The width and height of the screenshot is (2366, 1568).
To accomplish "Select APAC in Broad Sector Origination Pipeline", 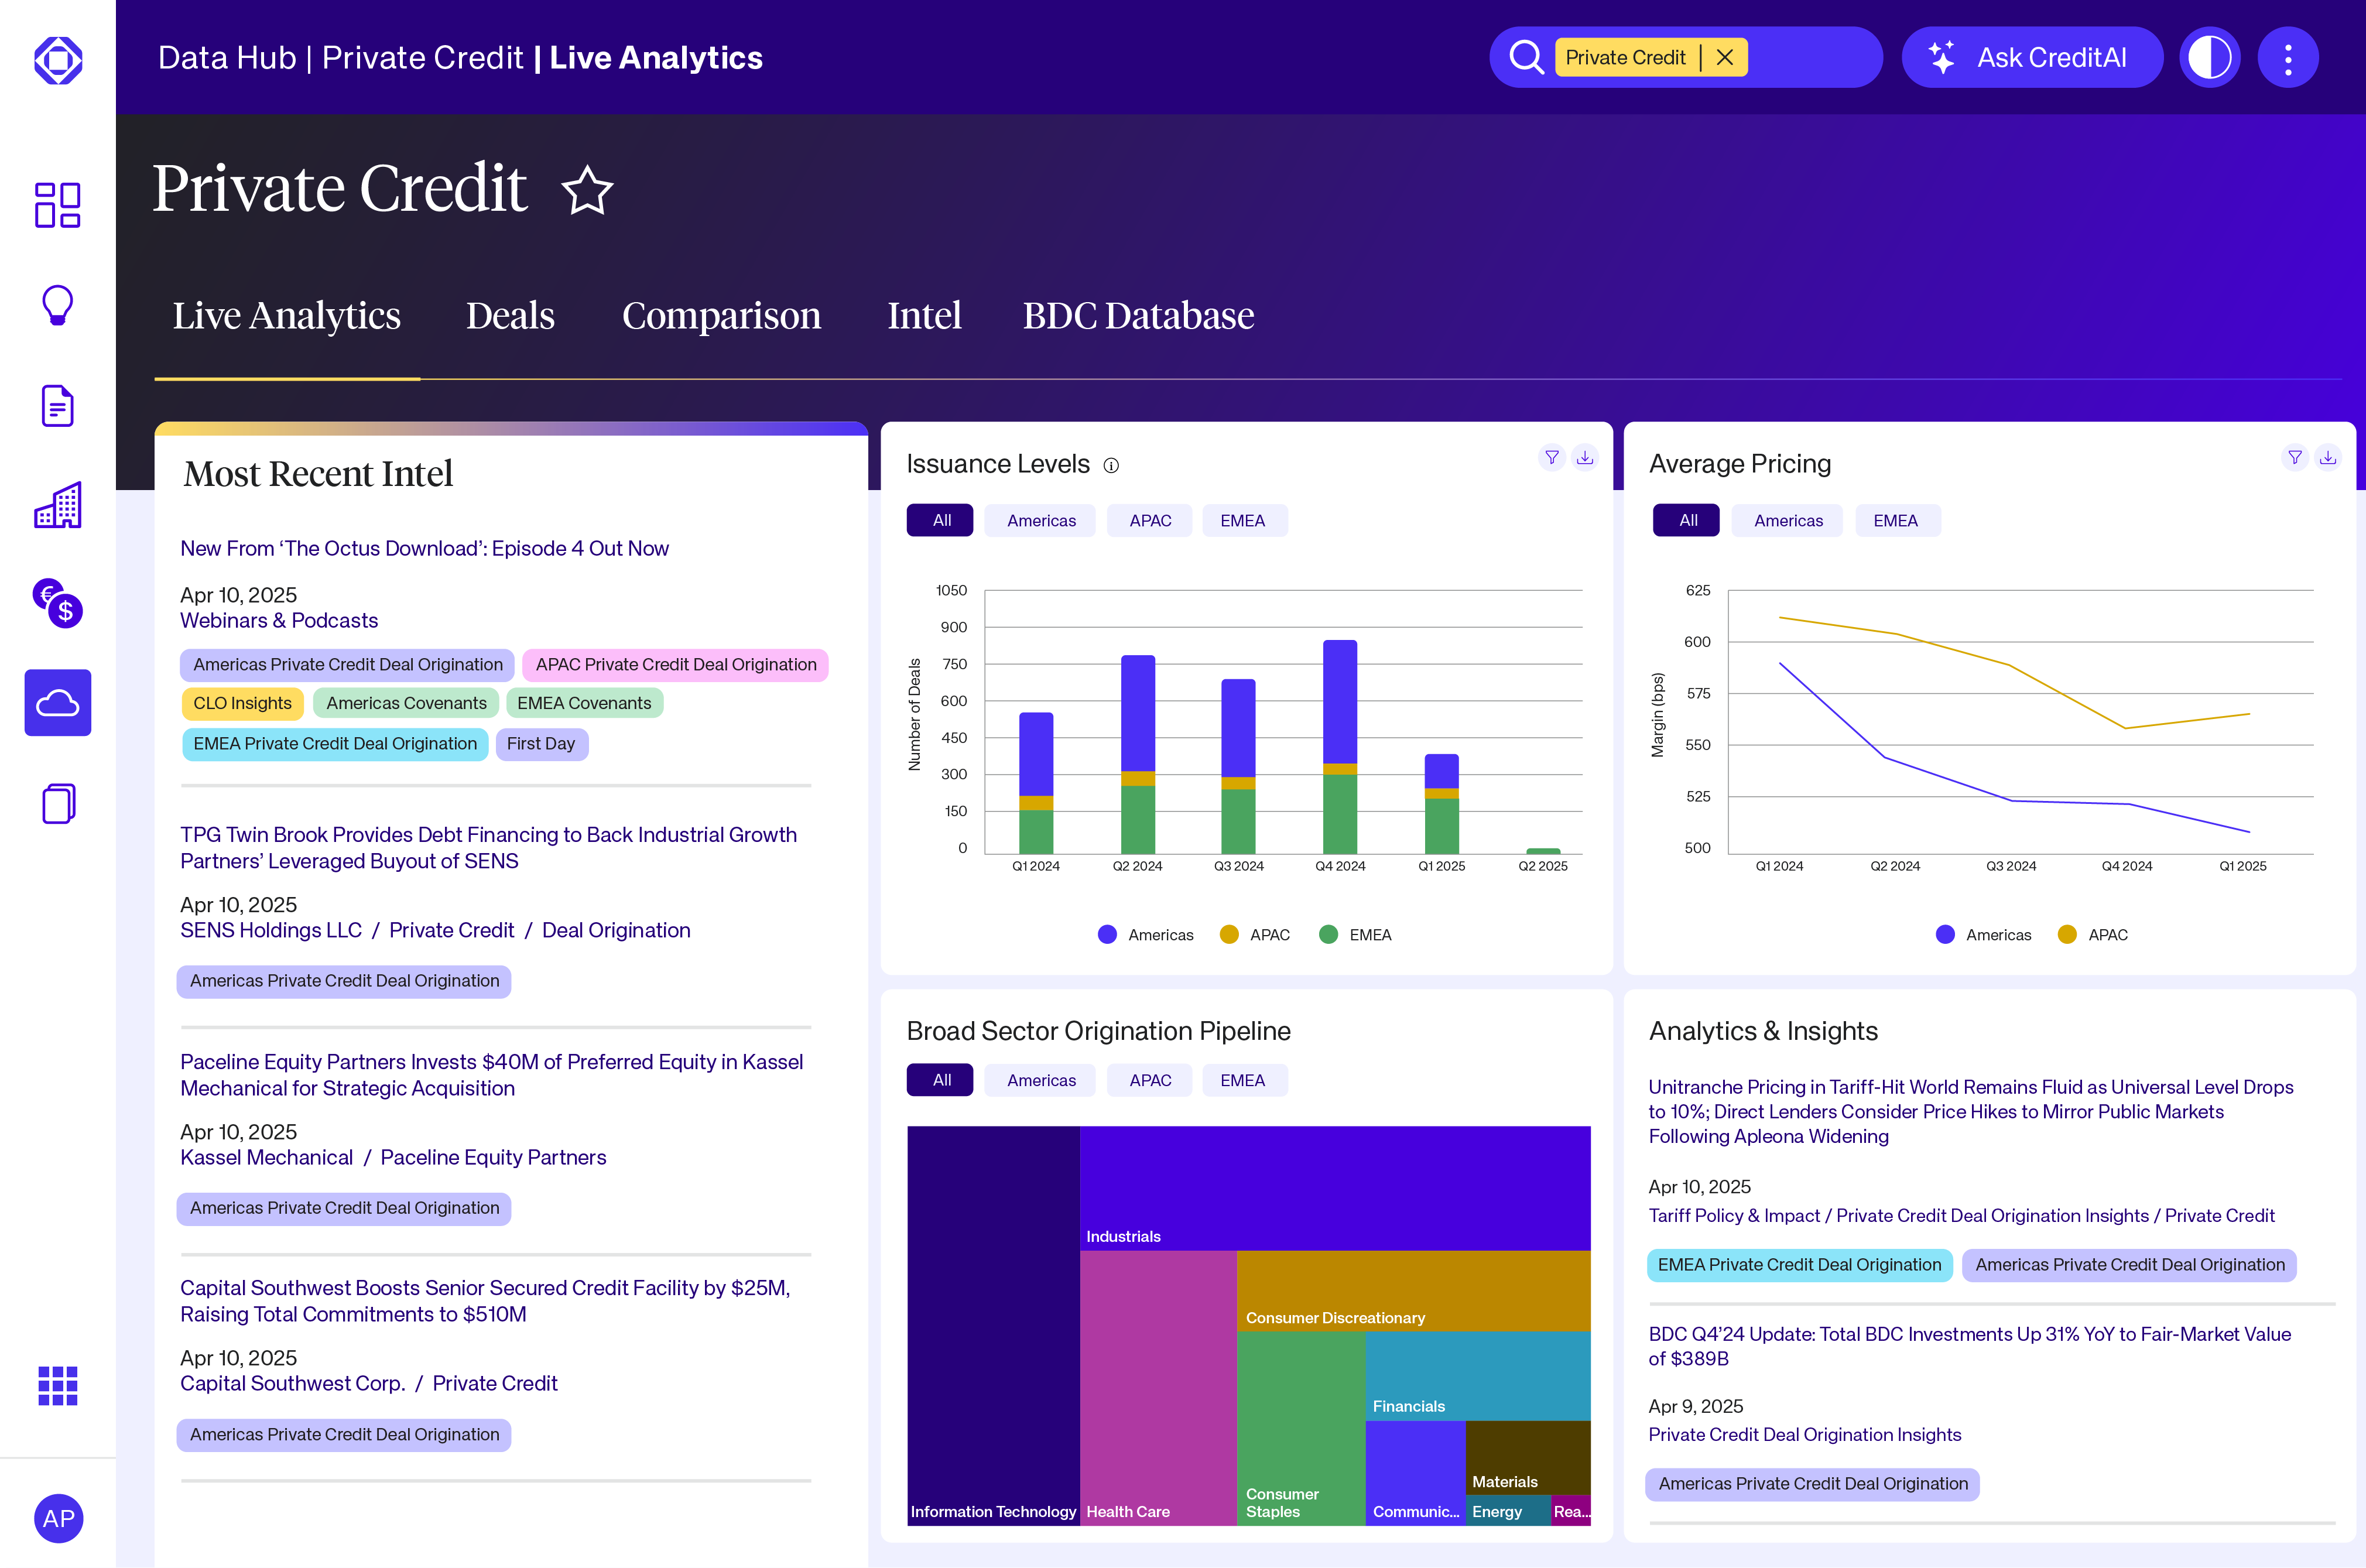I will pyautogui.click(x=1149, y=1080).
